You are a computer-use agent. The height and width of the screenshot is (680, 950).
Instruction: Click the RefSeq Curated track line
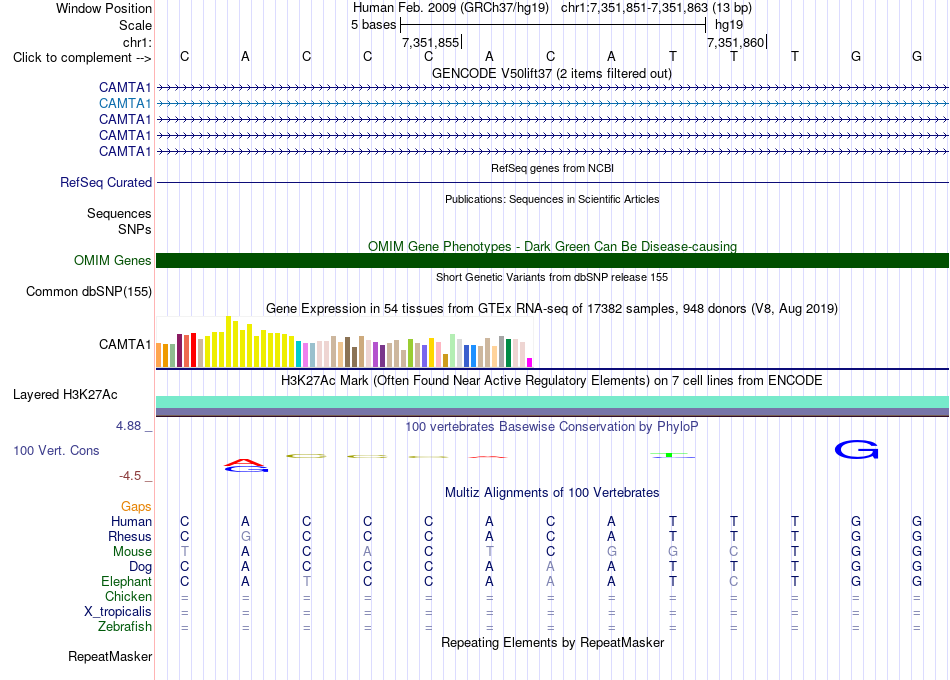[552, 182]
